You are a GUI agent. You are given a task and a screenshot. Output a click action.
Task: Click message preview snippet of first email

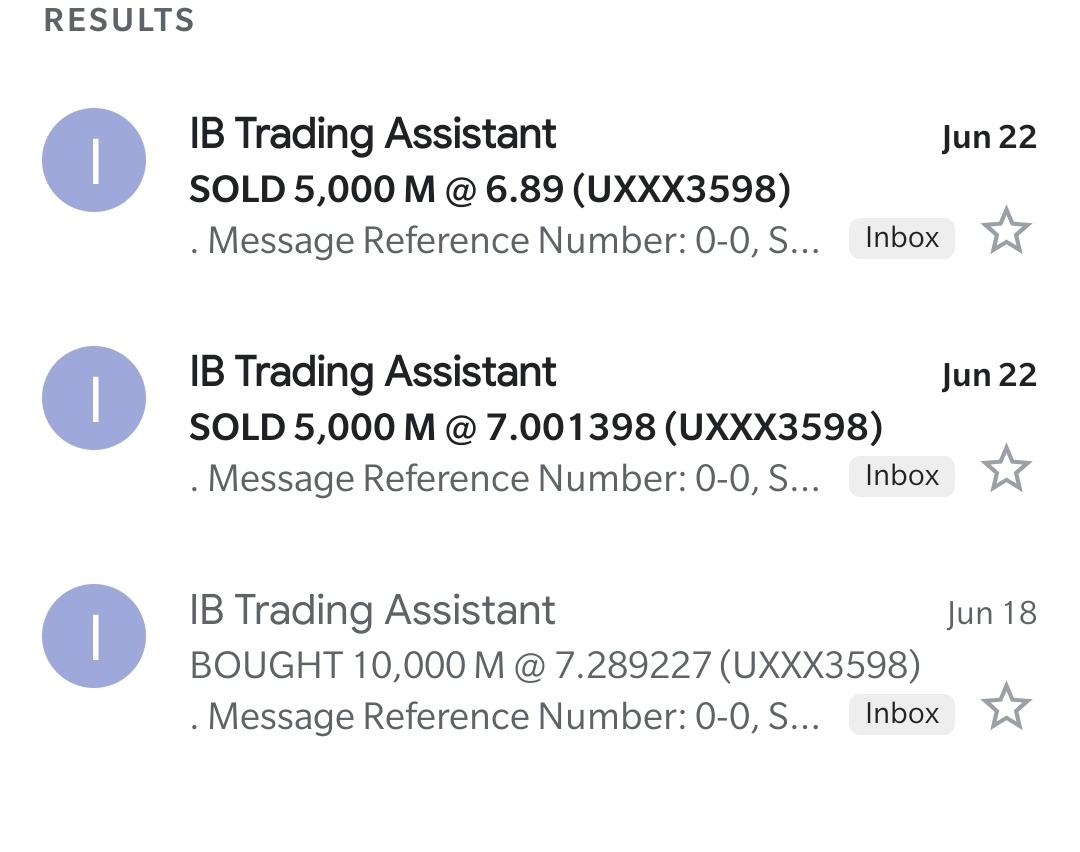click(x=505, y=241)
